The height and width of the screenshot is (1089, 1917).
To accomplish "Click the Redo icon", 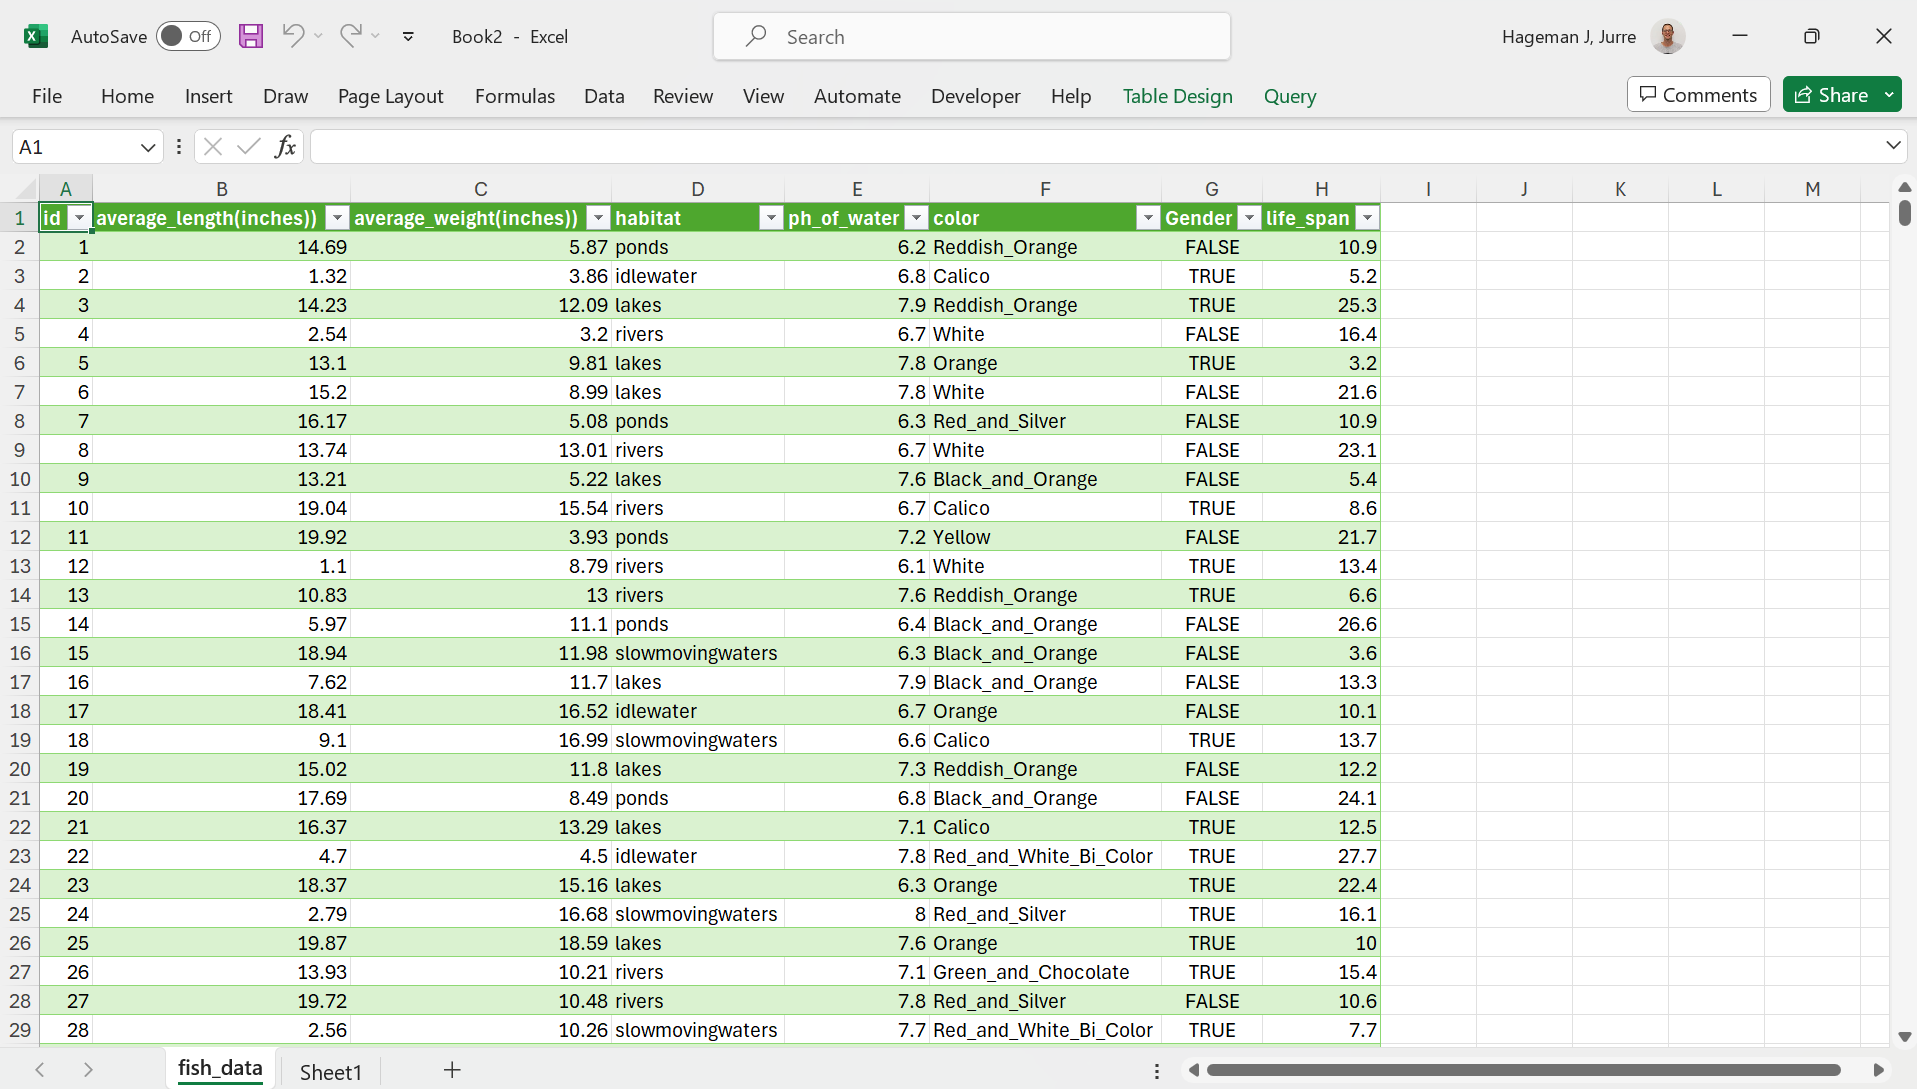I will [349, 36].
